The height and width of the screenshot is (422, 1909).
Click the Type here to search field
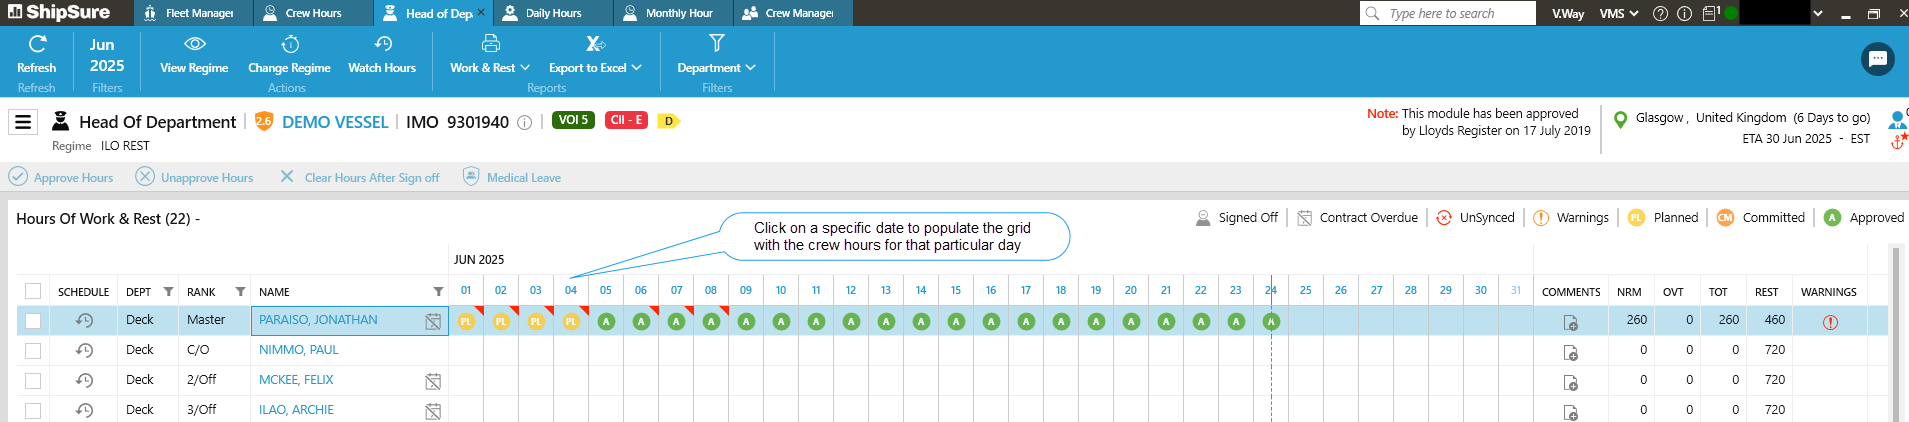click(1457, 13)
